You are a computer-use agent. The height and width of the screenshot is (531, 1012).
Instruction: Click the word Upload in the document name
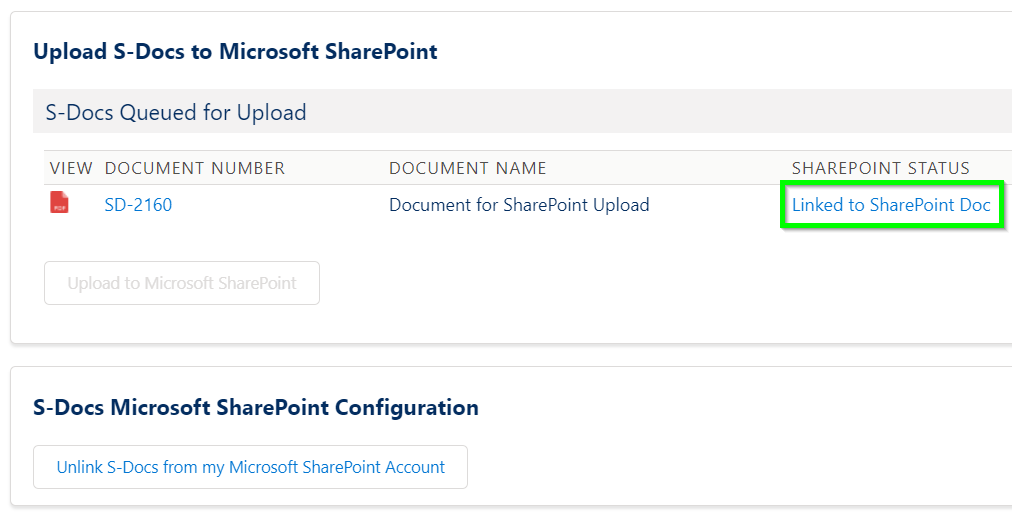point(622,205)
